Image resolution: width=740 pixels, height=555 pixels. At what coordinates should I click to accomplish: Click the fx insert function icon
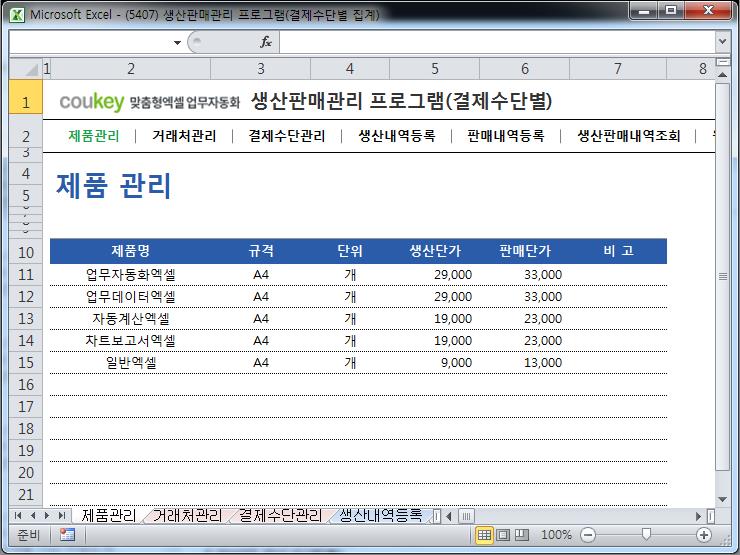tap(266, 42)
